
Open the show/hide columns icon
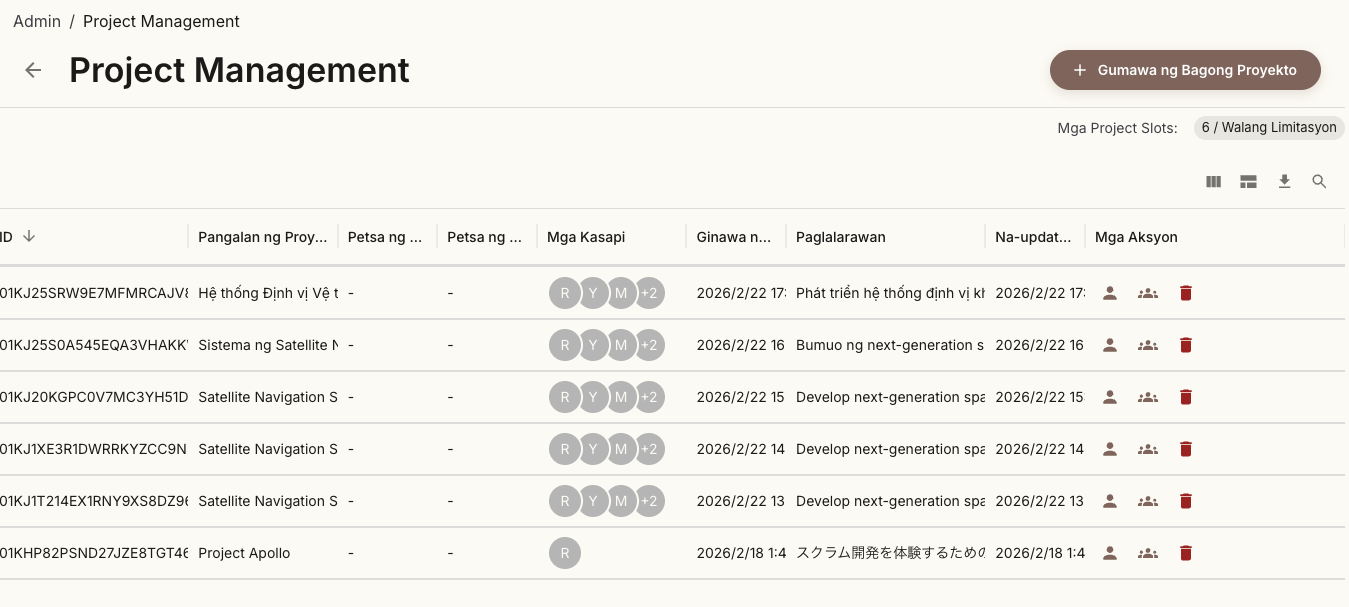pos(1213,182)
